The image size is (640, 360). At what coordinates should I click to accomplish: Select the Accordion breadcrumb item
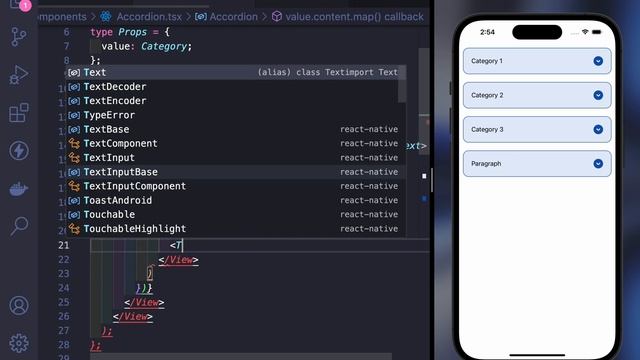[233, 17]
